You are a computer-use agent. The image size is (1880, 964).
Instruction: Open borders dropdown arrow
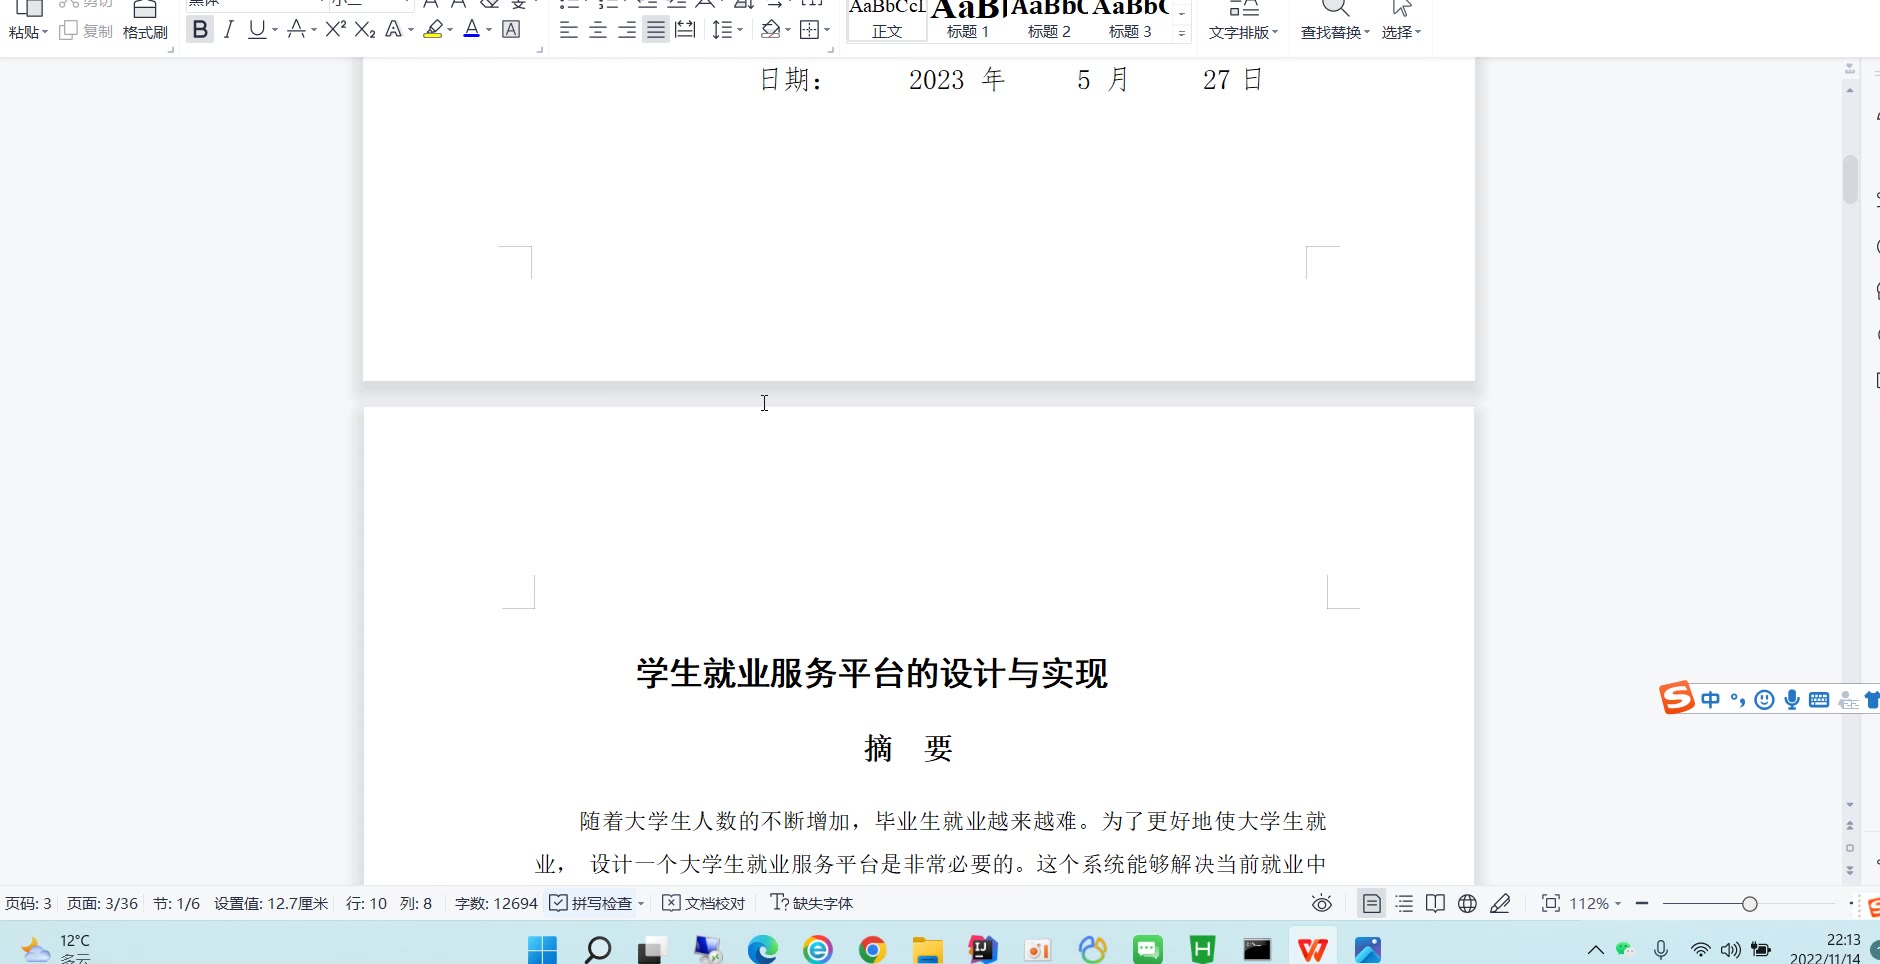pyautogui.click(x=827, y=30)
